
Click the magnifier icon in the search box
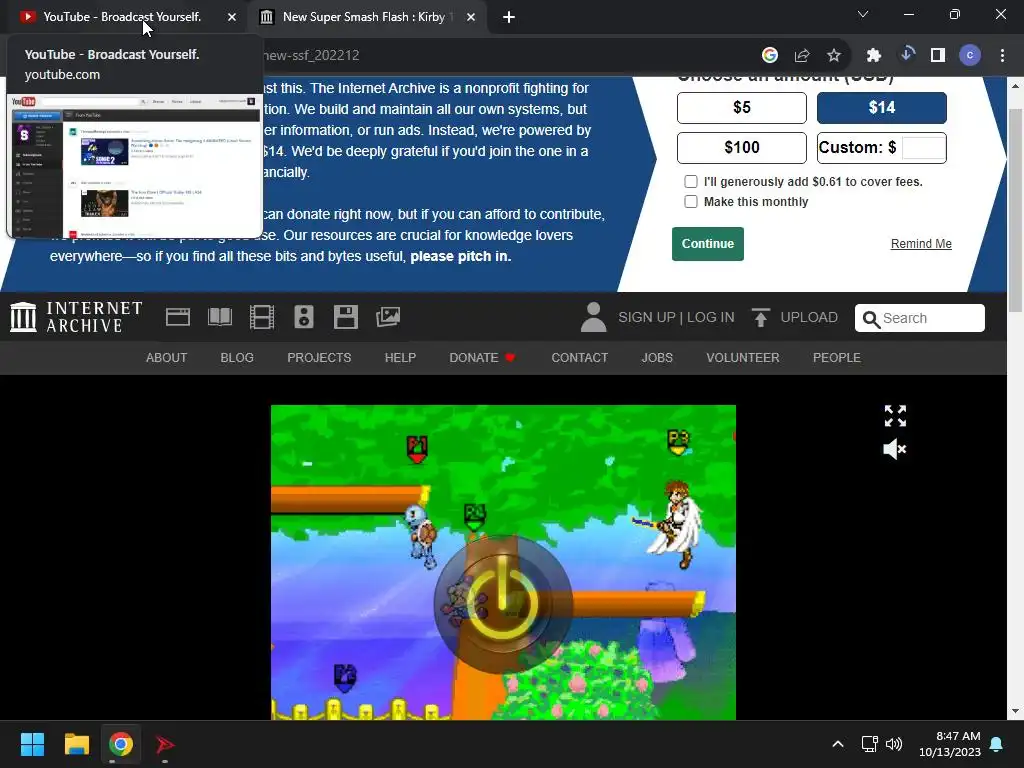point(871,319)
